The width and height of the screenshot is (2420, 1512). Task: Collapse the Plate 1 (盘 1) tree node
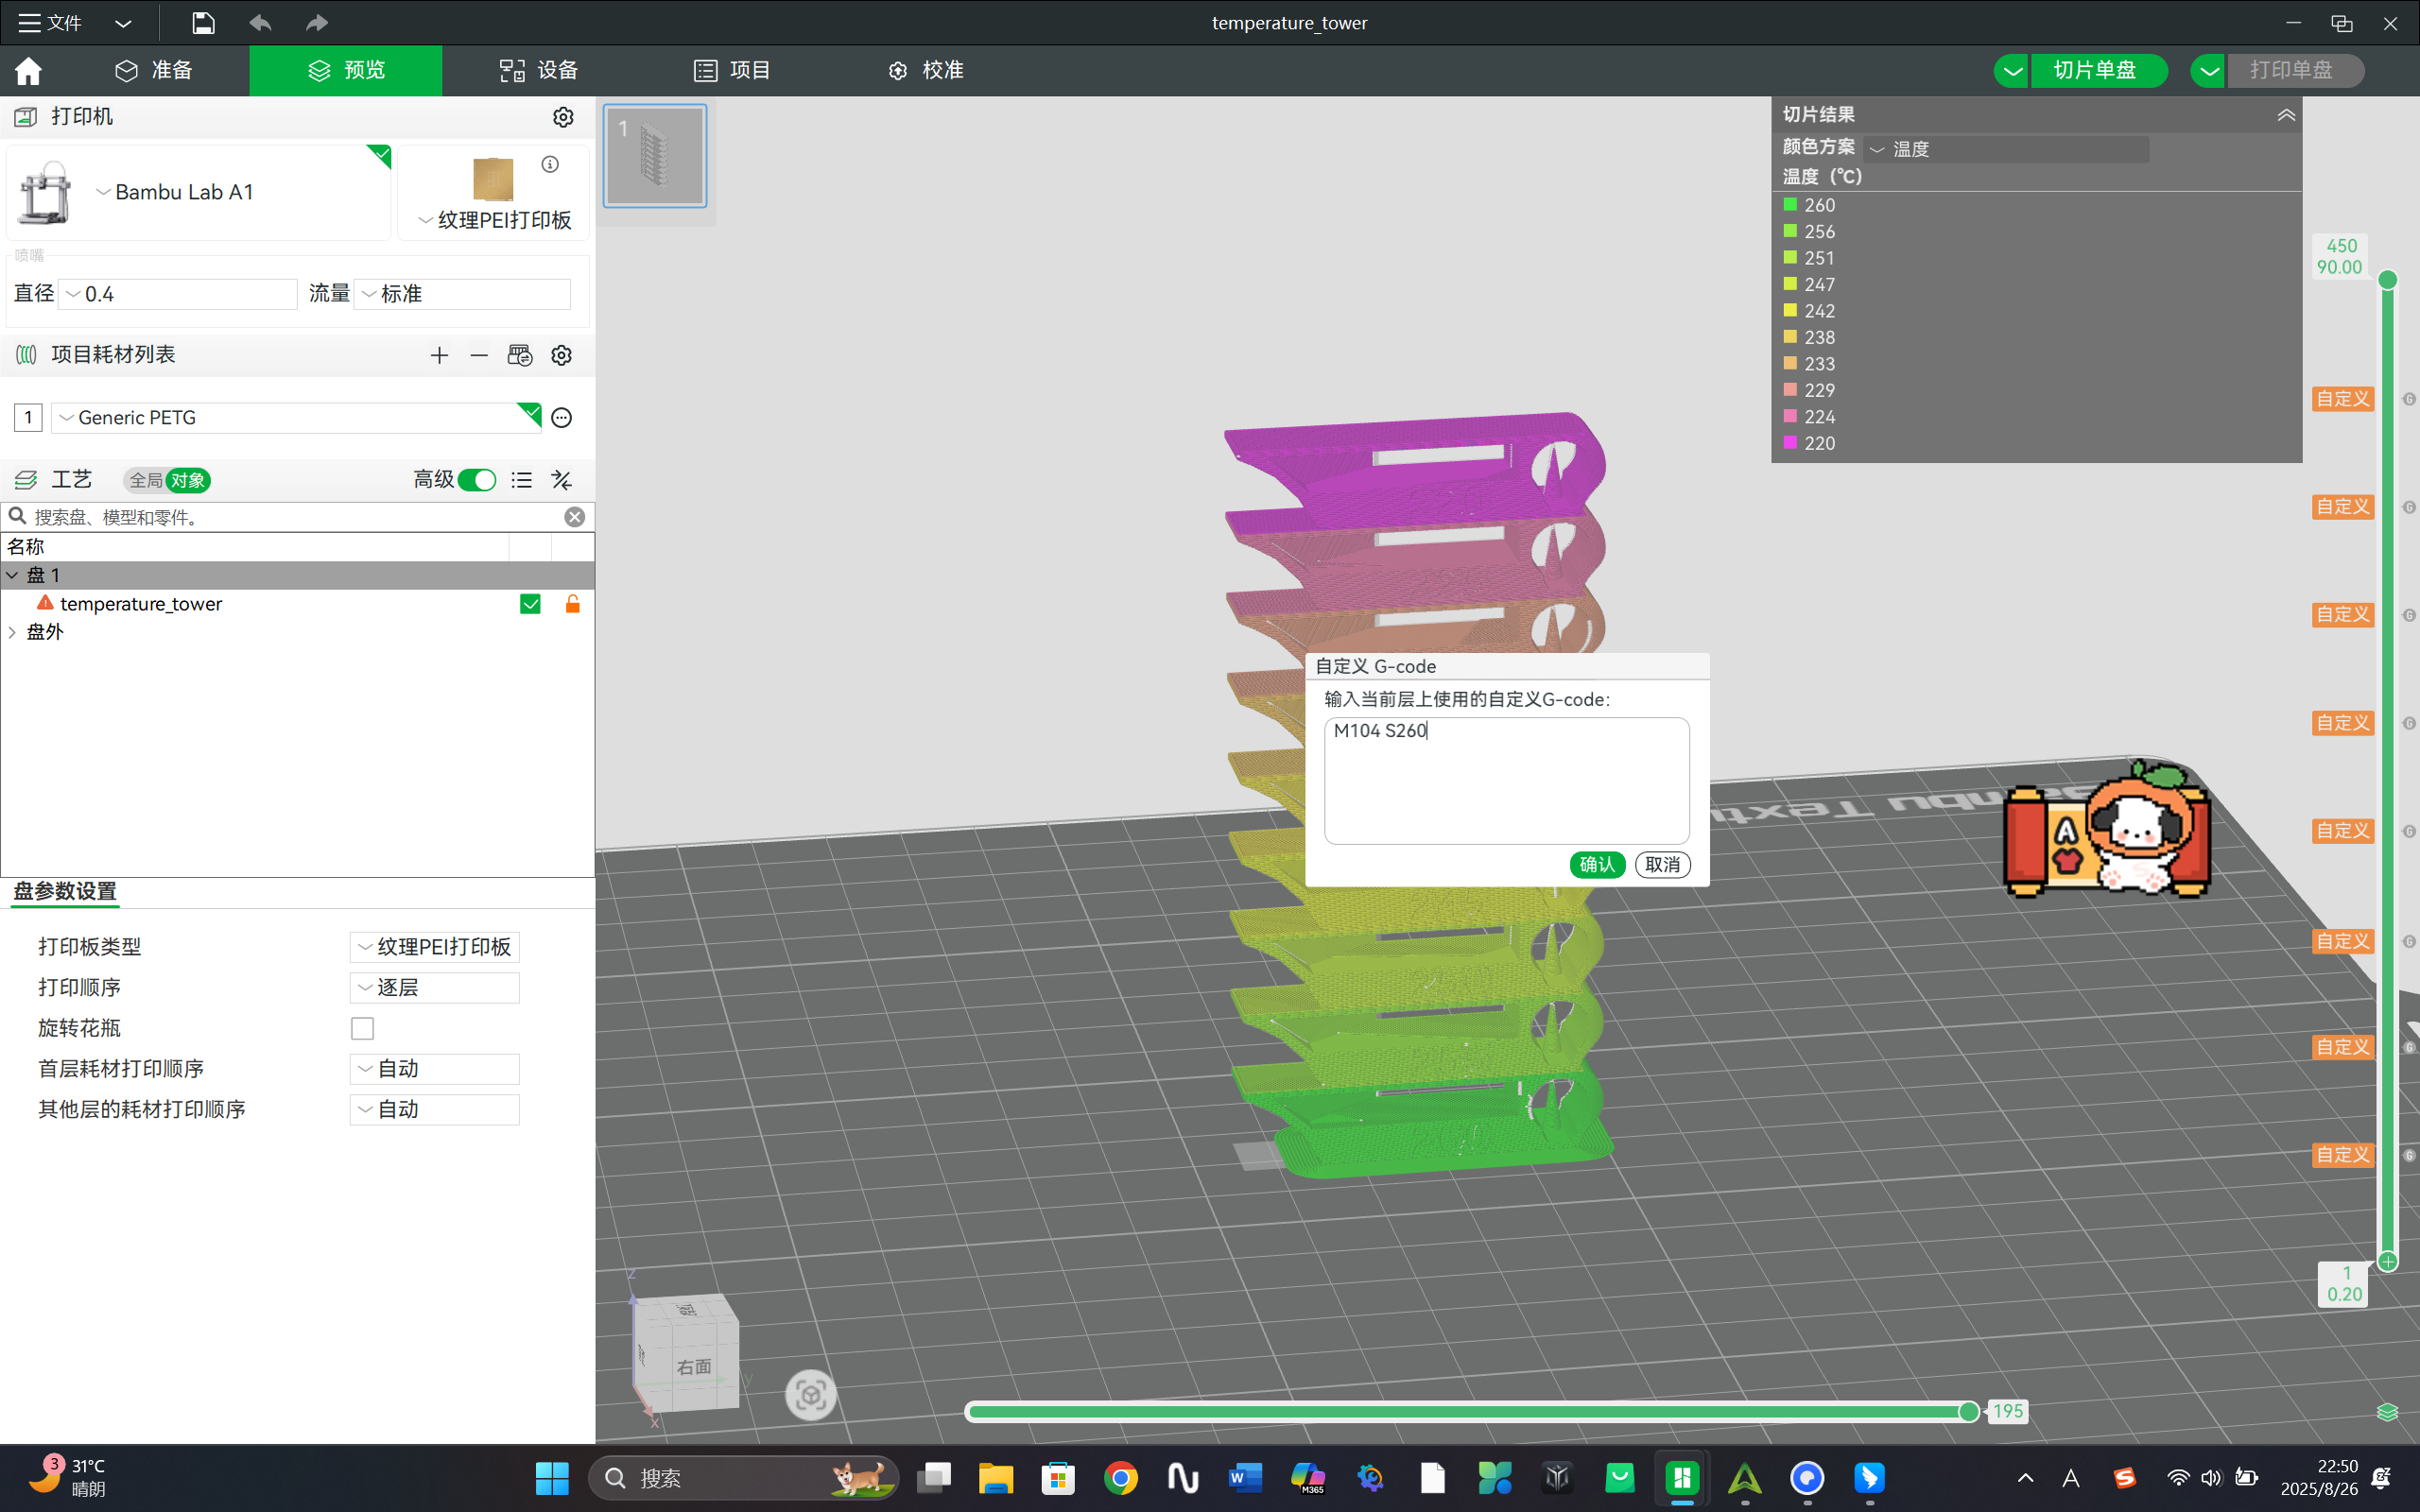[12, 575]
